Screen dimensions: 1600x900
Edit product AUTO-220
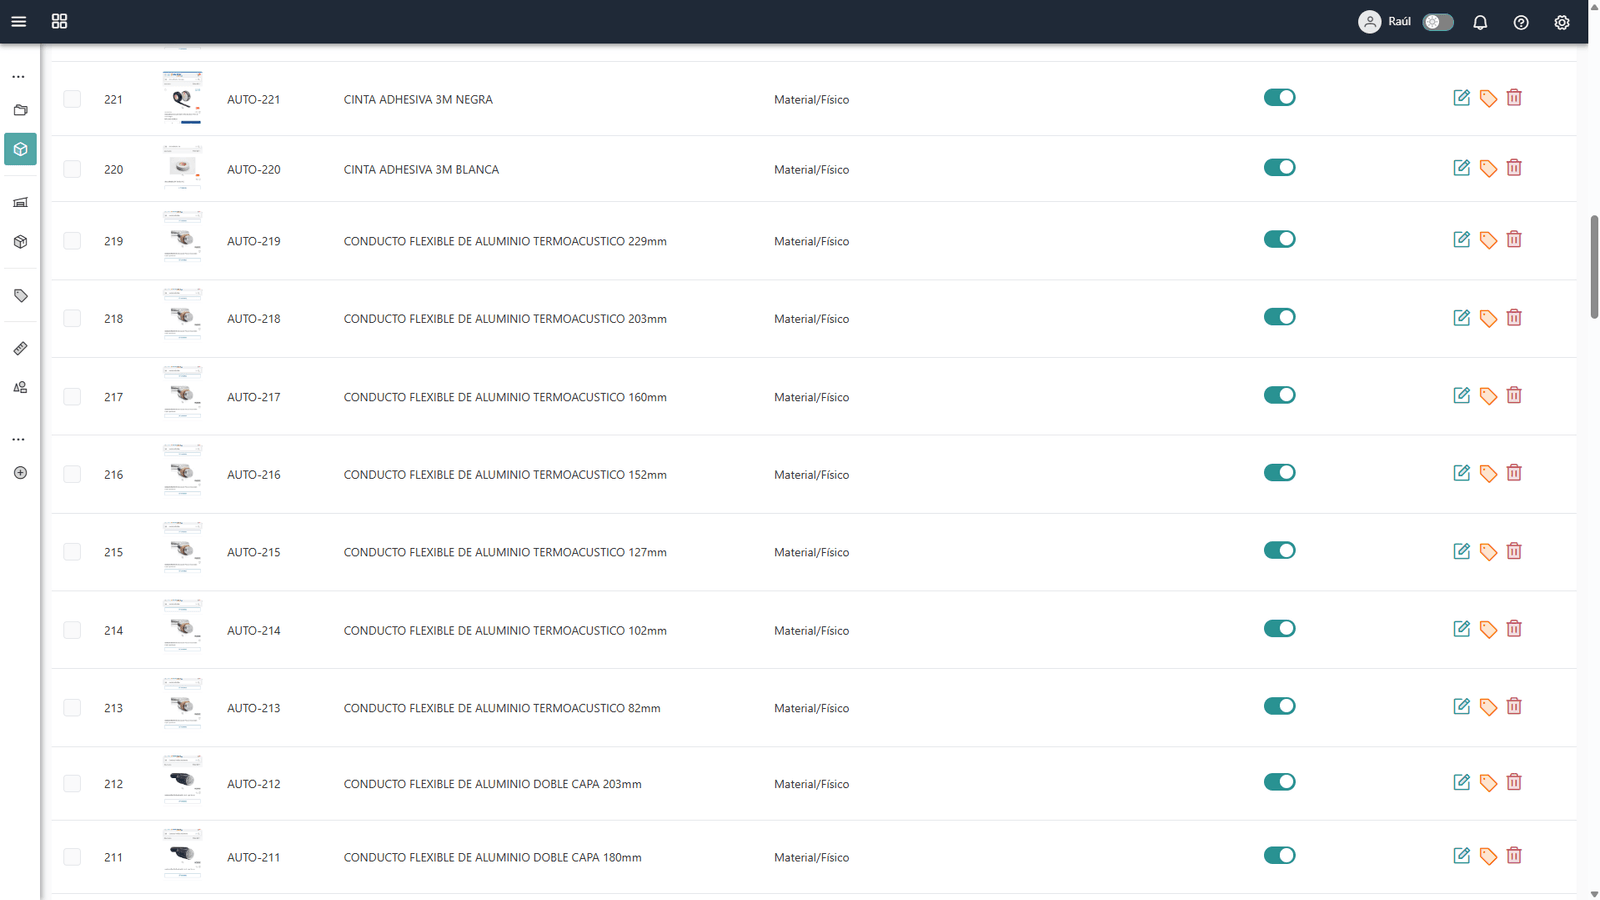point(1461,167)
